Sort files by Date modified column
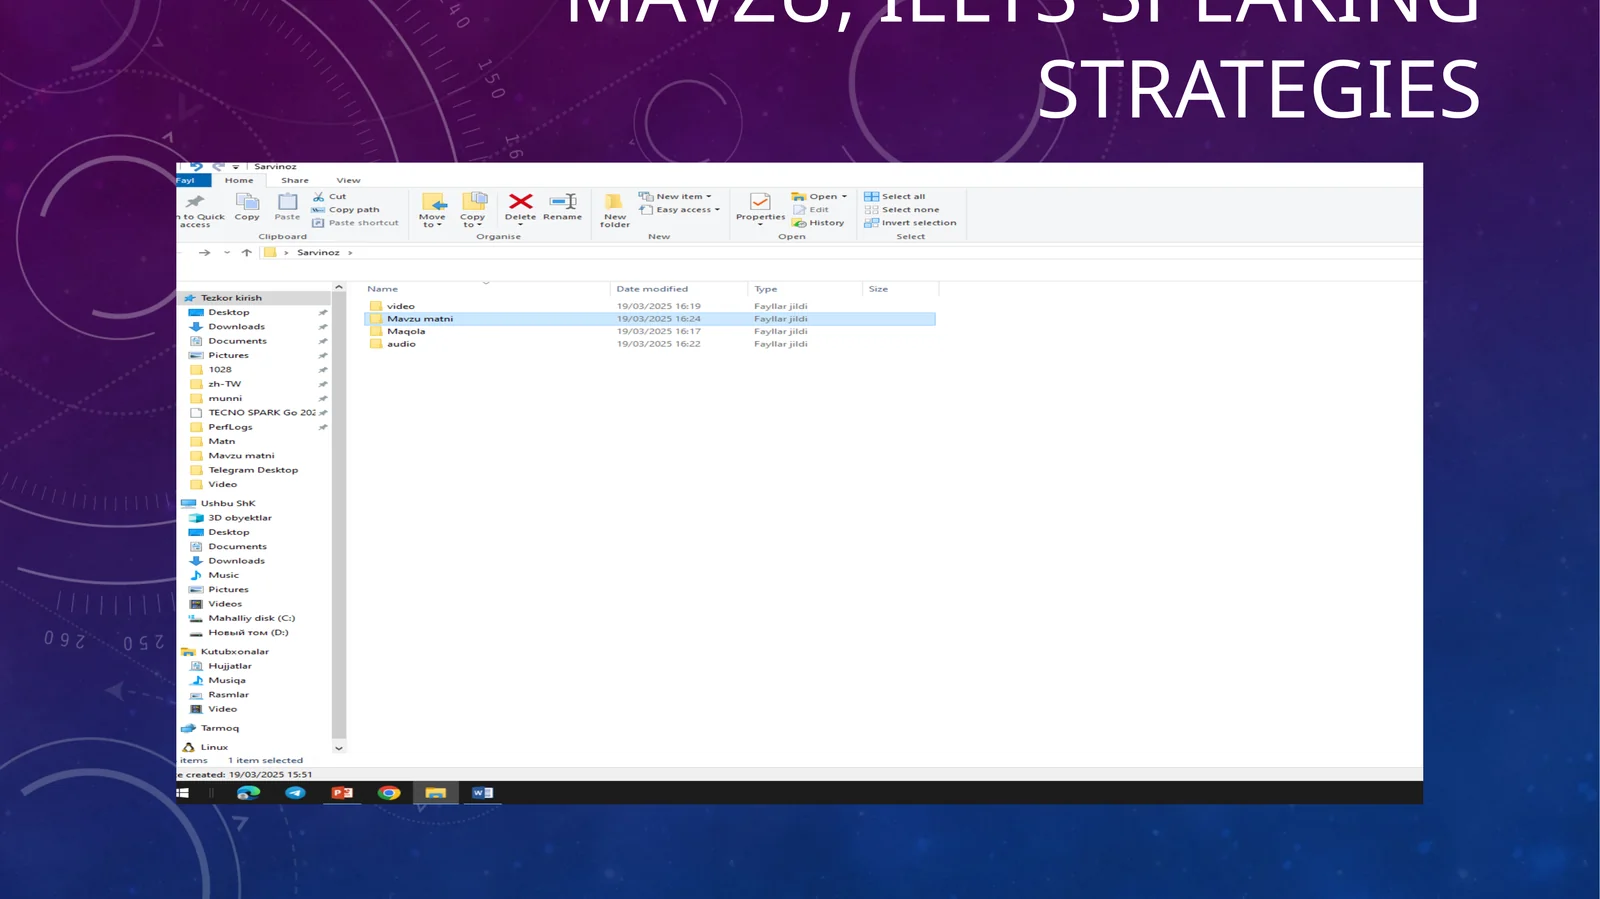Viewport: 1600px width, 899px height. click(652, 289)
